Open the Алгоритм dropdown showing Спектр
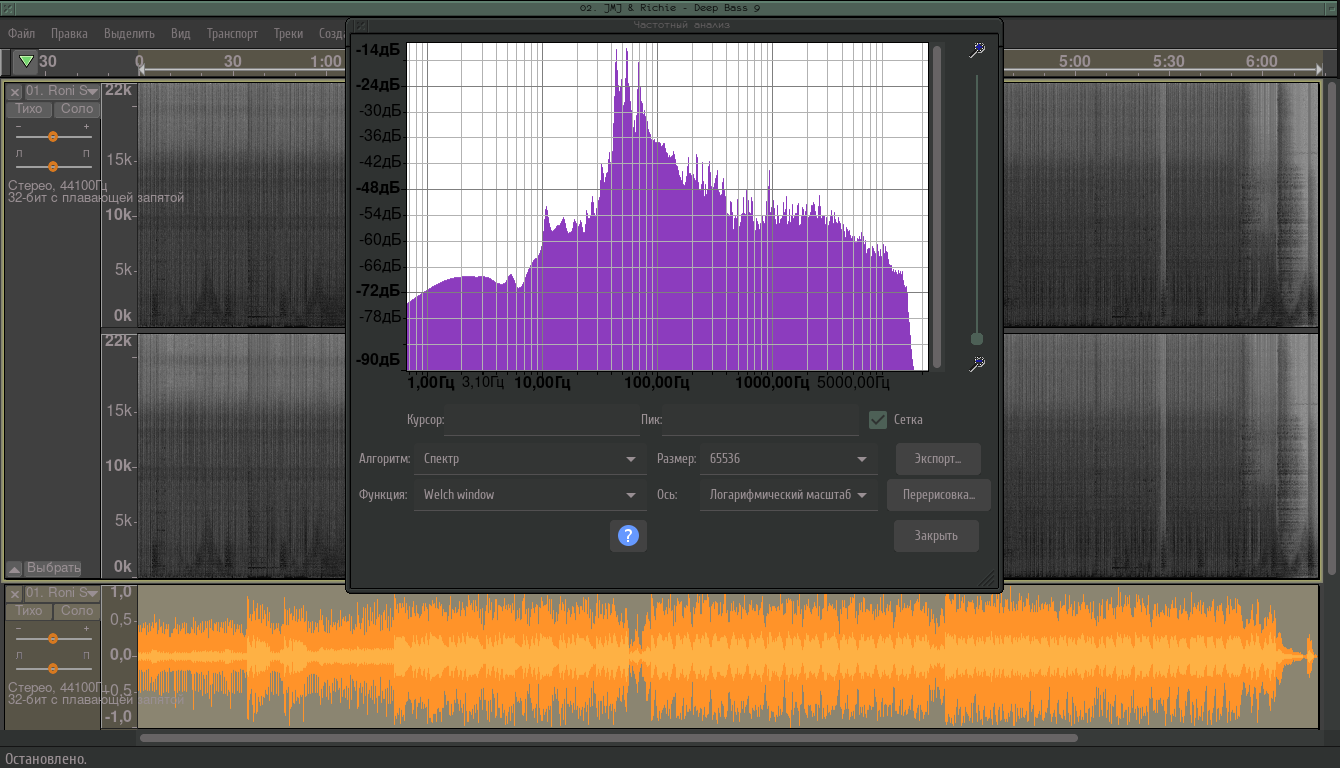This screenshot has height=768, width=1340. (x=530, y=459)
